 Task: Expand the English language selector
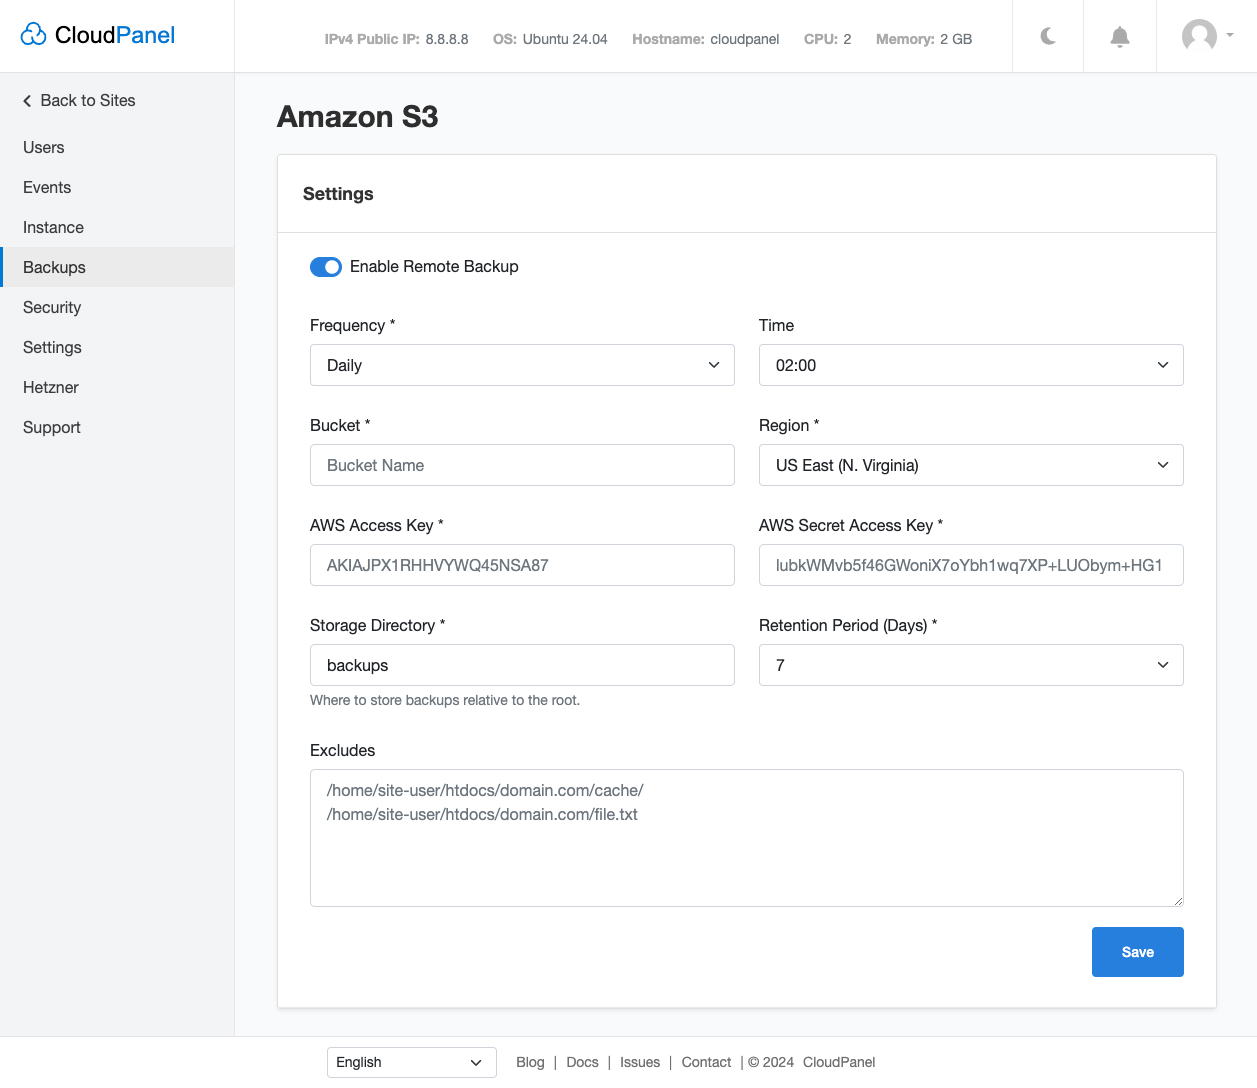(x=411, y=1062)
